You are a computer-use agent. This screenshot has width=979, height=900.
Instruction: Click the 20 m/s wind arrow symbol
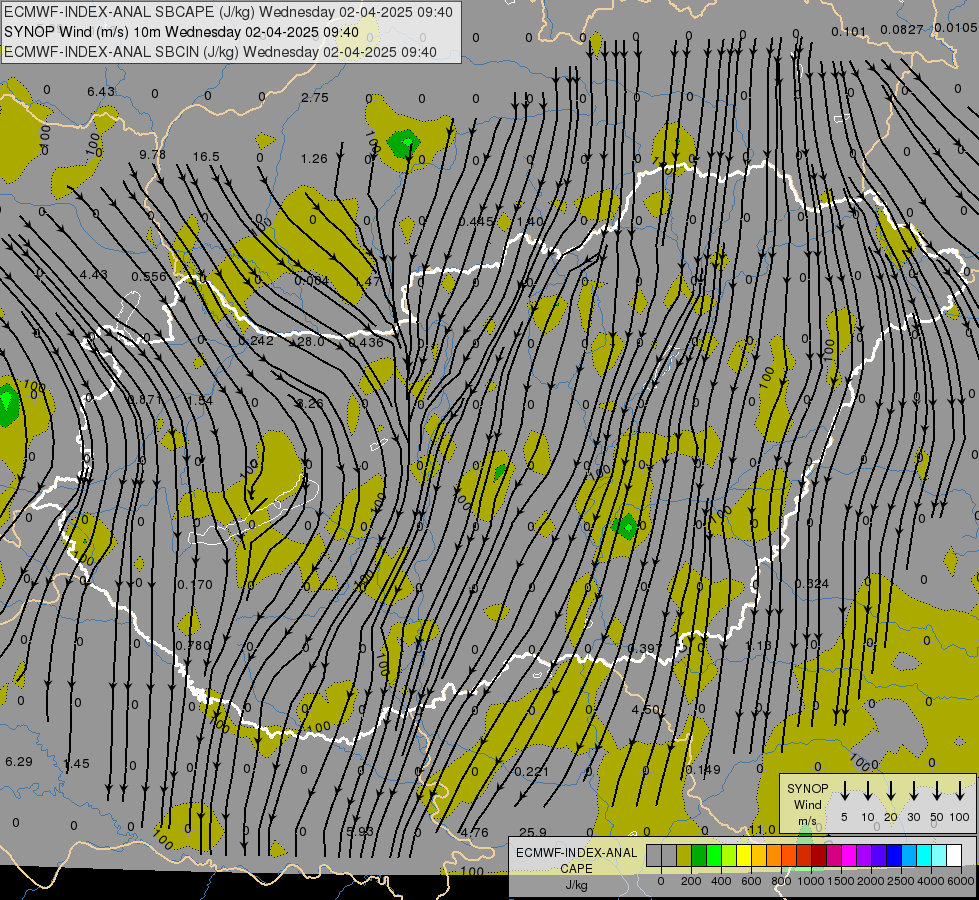click(891, 791)
